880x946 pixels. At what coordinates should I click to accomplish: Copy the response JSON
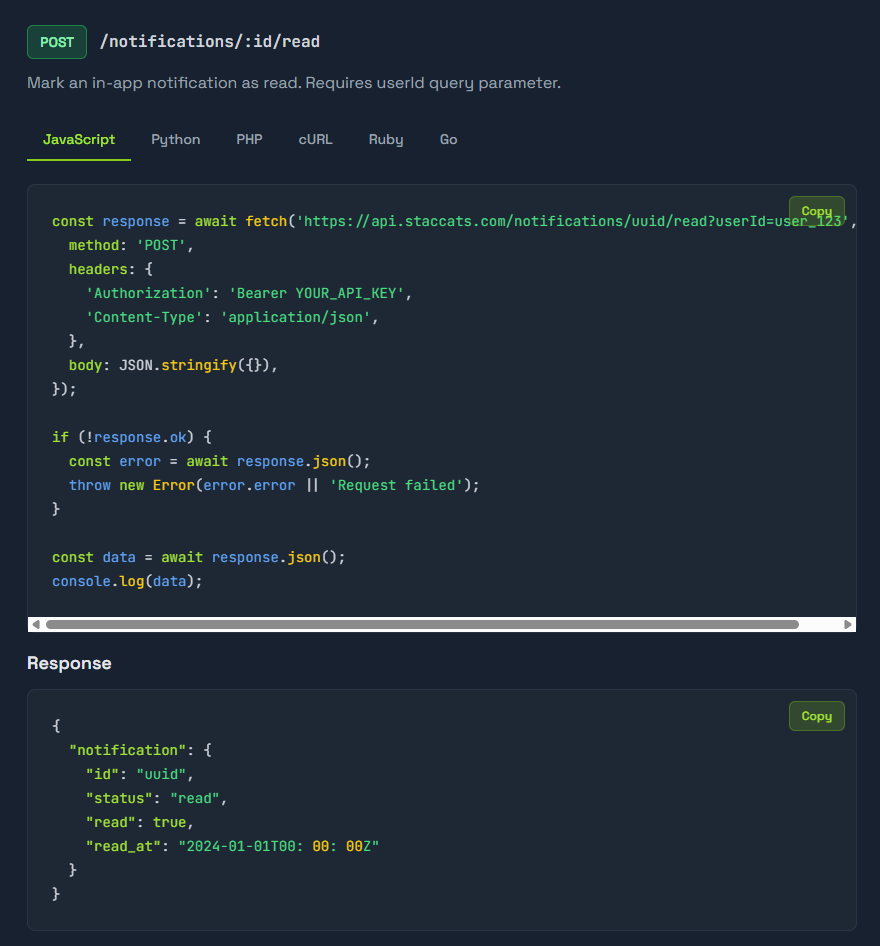click(x=816, y=716)
